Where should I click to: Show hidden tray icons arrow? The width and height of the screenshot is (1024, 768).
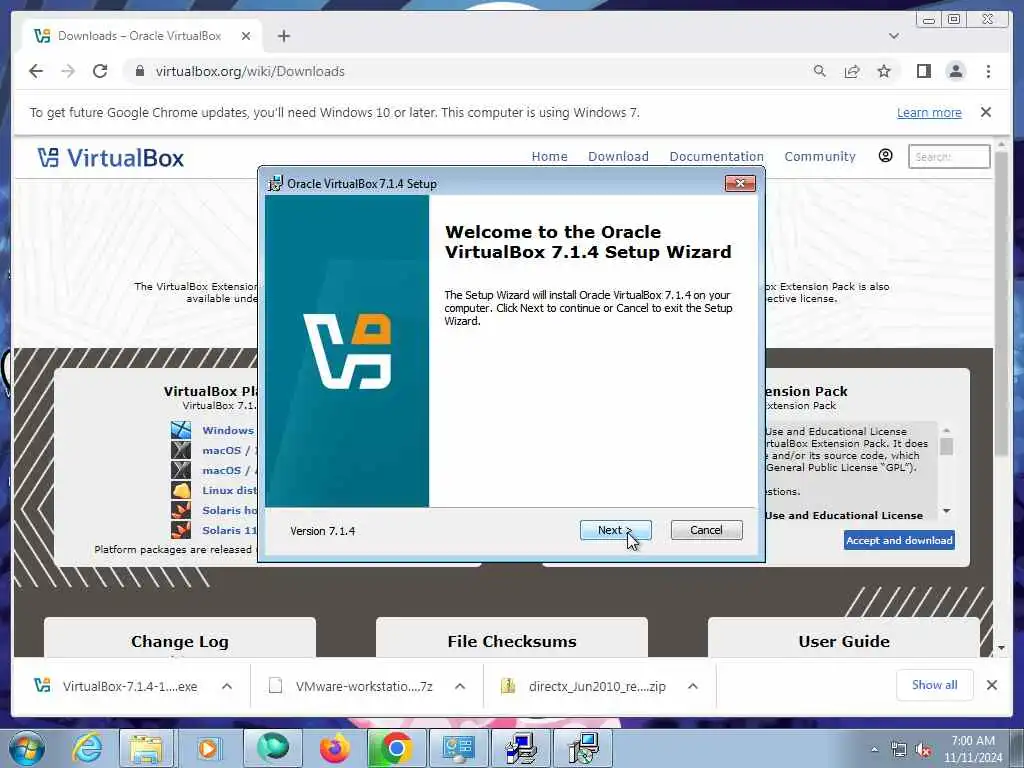coord(874,750)
